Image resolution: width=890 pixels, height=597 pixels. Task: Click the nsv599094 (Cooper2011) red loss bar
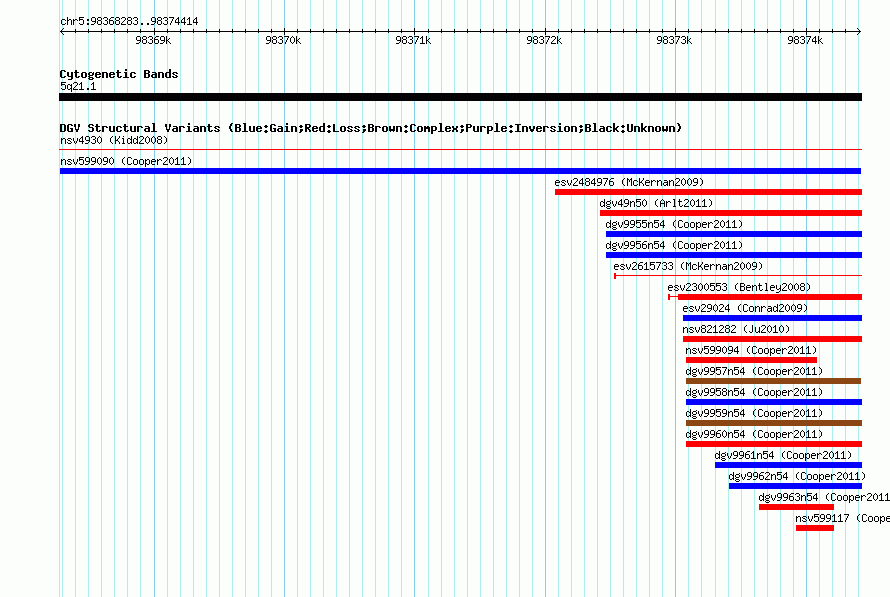pyautogui.click(x=752, y=360)
